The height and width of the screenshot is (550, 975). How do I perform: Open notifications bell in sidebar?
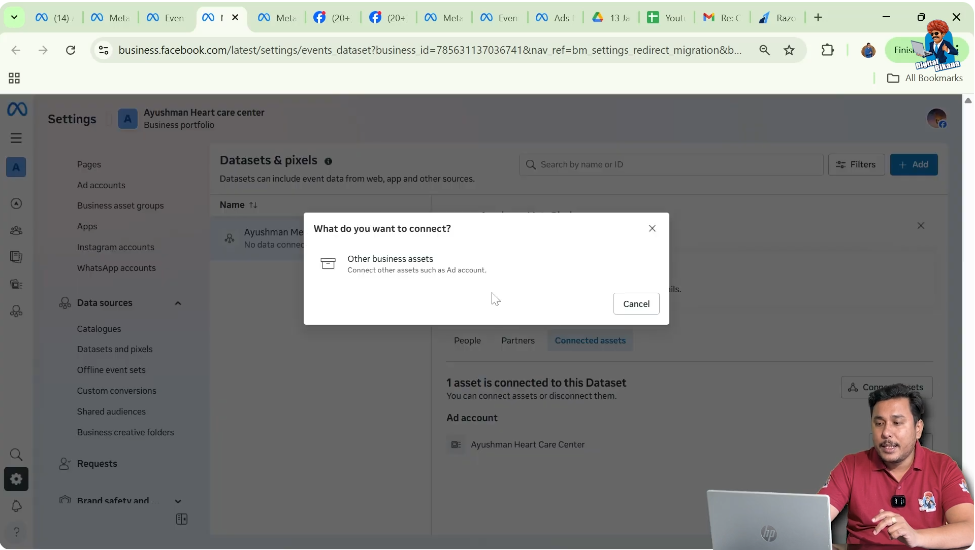click(x=16, y=506)
